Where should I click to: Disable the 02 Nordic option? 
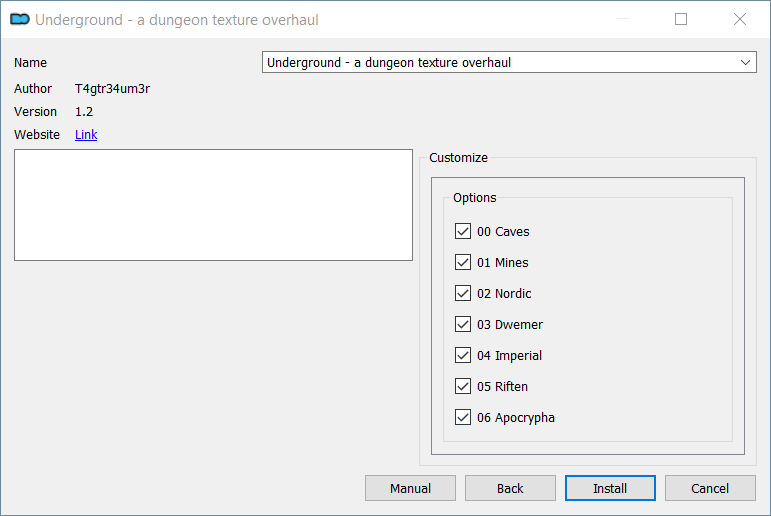463,293
